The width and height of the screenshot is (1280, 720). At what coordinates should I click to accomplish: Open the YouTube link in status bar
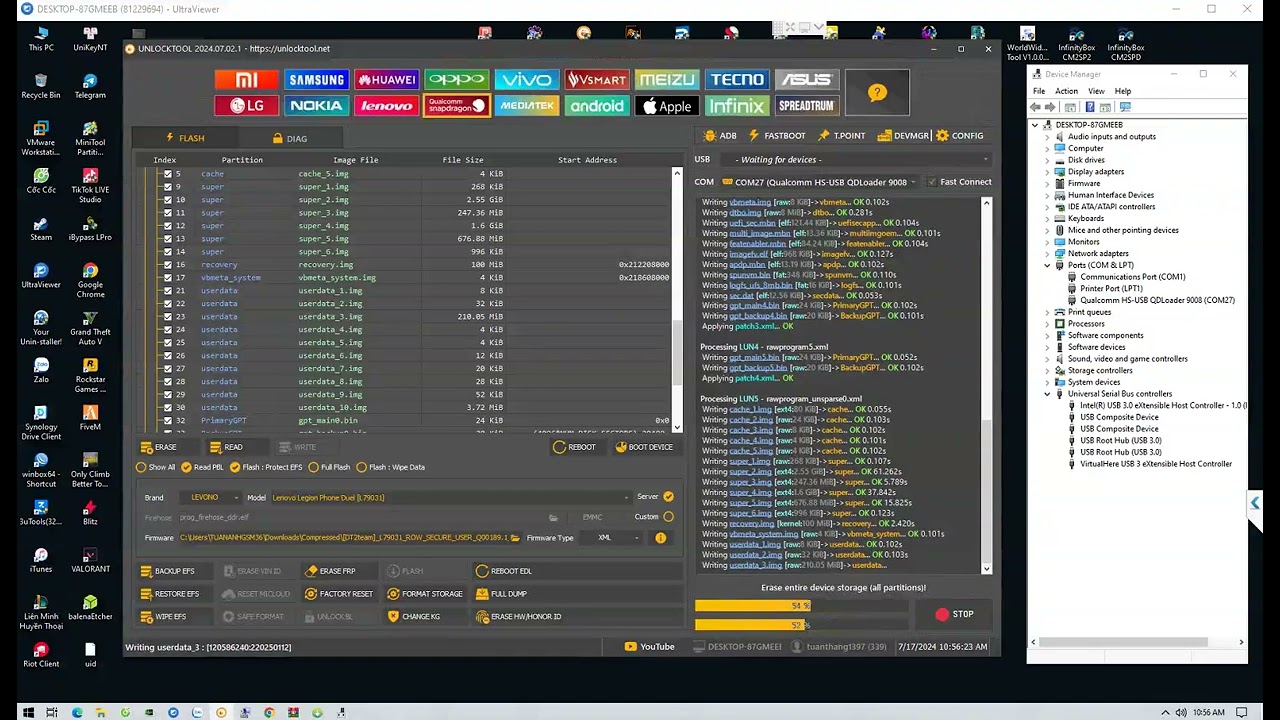(x=650, y=647)
